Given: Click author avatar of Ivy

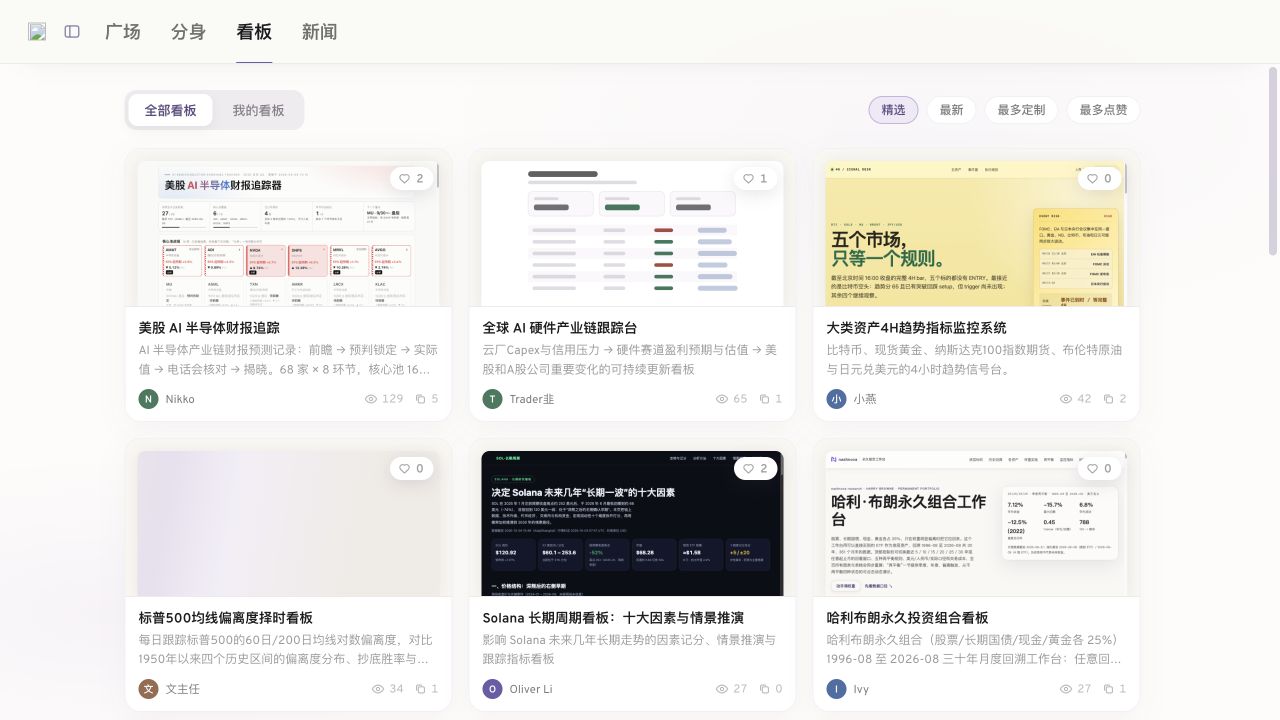Looking at the screenshot, I should pyautogui.click(x=836, y=688).
